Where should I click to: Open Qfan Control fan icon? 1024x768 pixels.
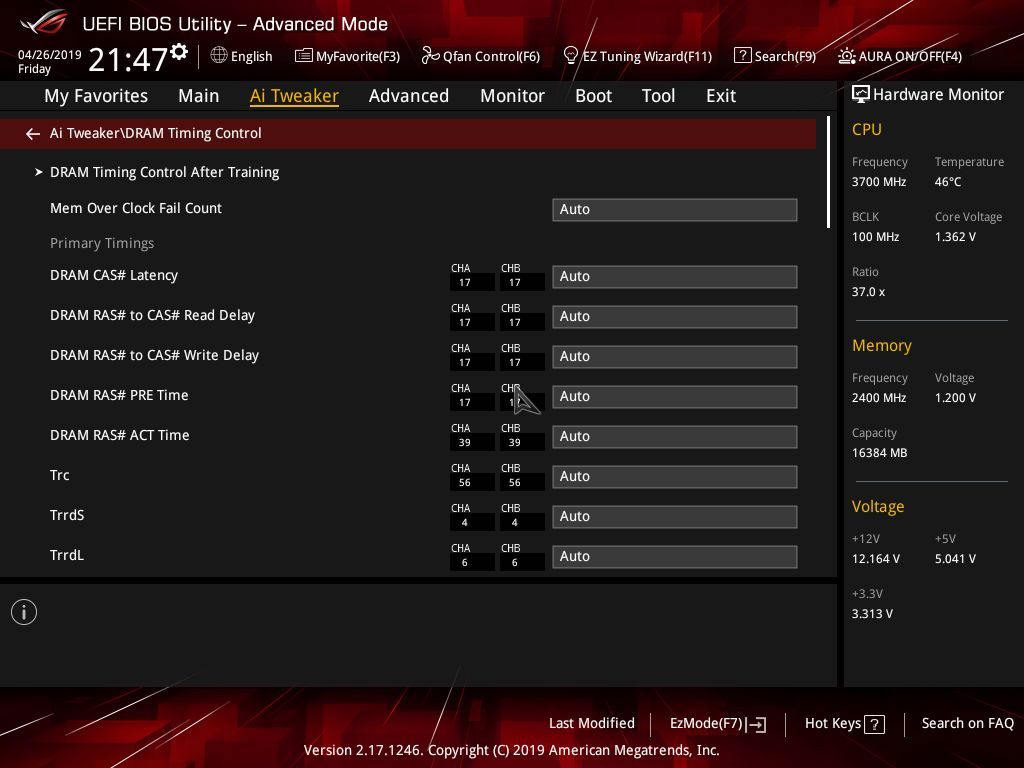(x=430, y=56)
